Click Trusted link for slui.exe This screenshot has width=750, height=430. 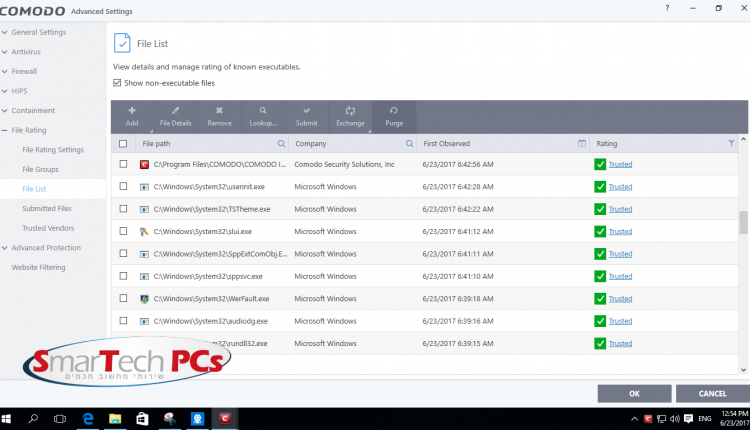[x=620, y=232]
